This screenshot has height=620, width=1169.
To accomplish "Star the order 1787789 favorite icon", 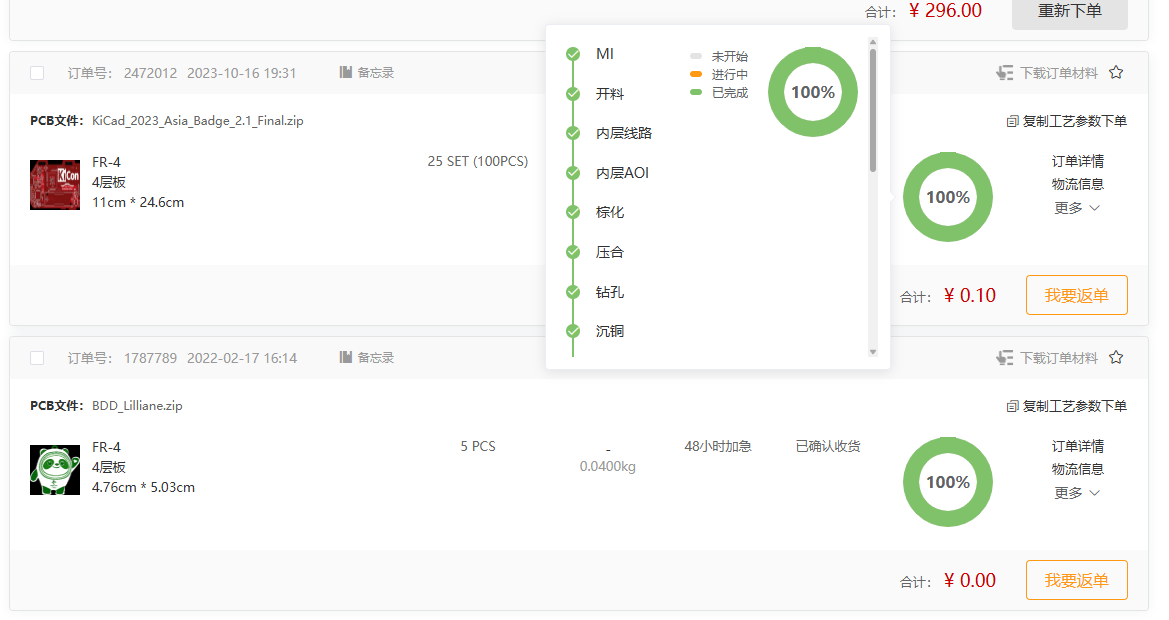I will click(1116, 358).
